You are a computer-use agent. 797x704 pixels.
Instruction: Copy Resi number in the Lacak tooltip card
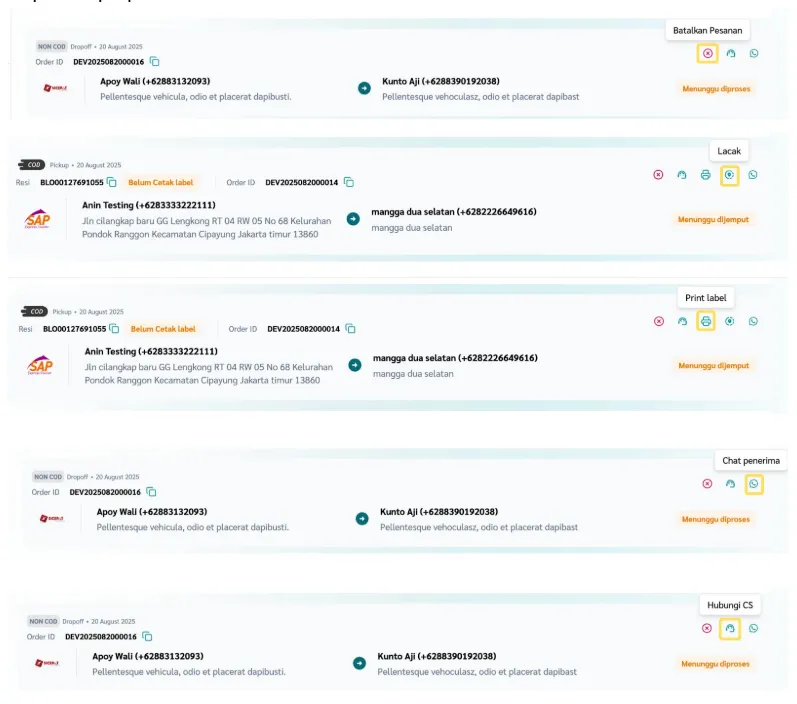tap(112, 182)
